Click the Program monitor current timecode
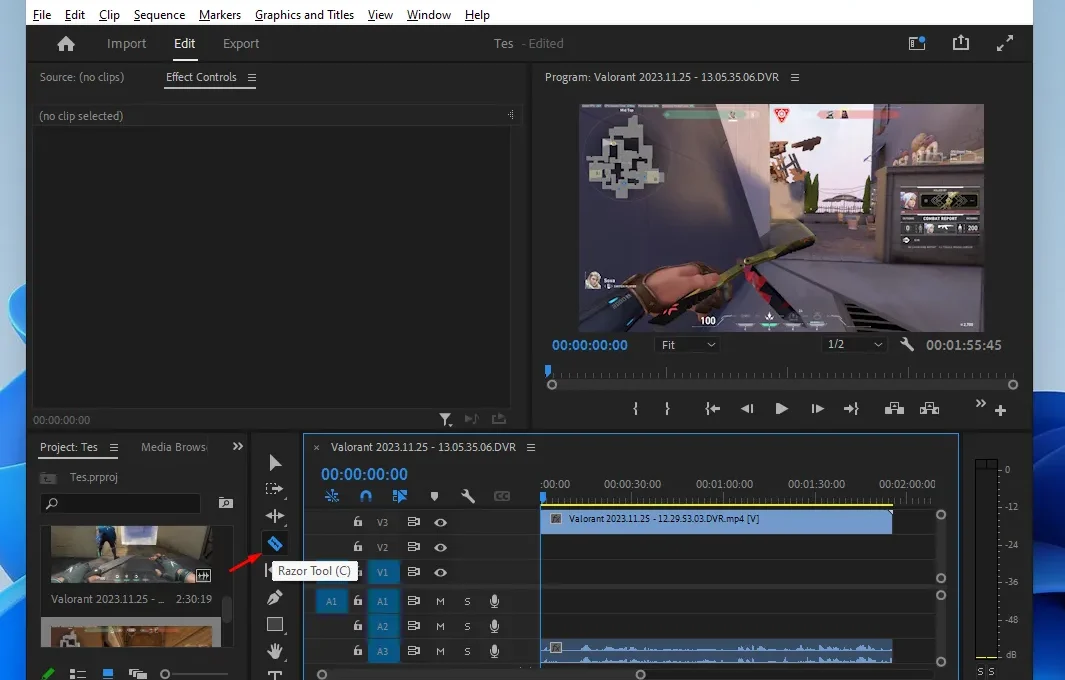1065x680 pixels. point(590,345)
